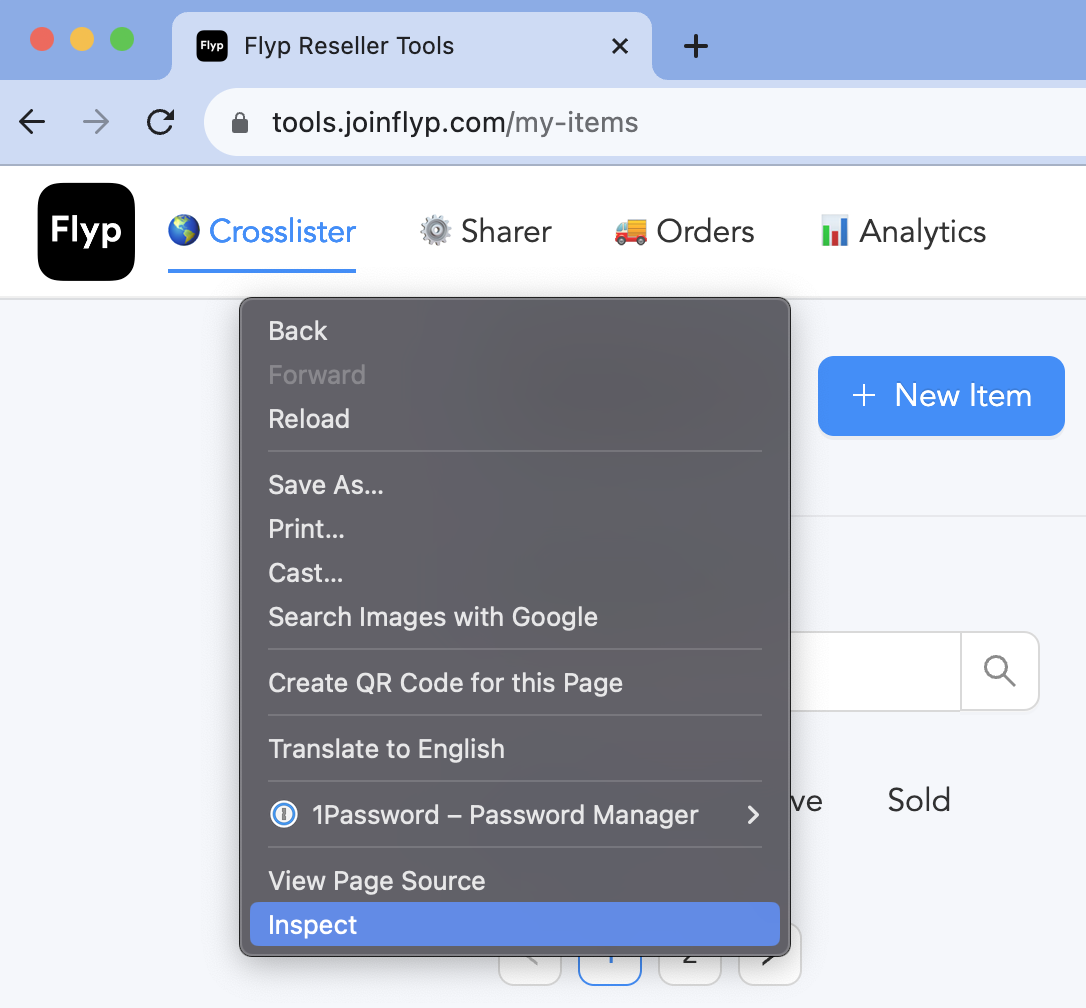Click the padlock site info icon
Image resolution: width=1086 pixels, height=1008 pixels.
[x=239, y=123]
